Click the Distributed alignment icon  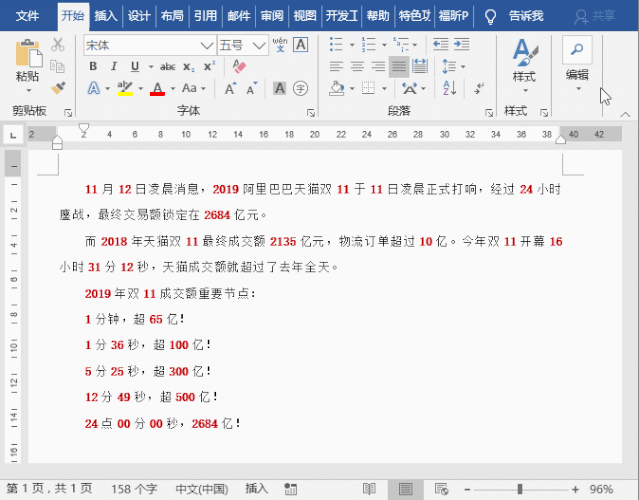[420, 66]
